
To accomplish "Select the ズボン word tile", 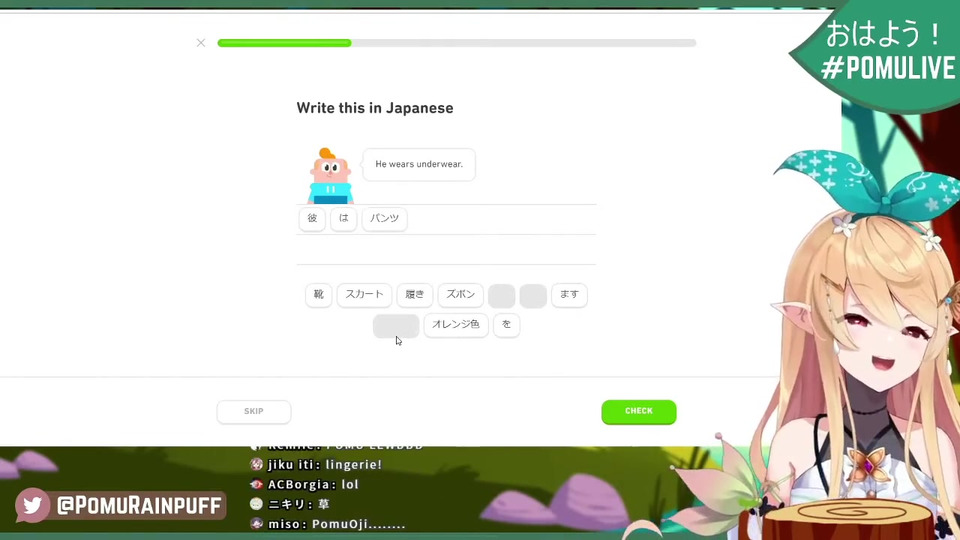I will click(460, 295).
